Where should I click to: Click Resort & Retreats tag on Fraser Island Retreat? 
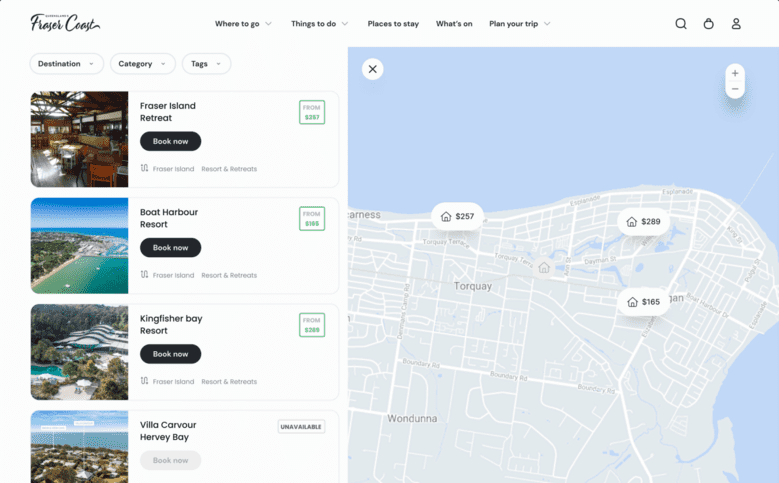click(229, 169)
